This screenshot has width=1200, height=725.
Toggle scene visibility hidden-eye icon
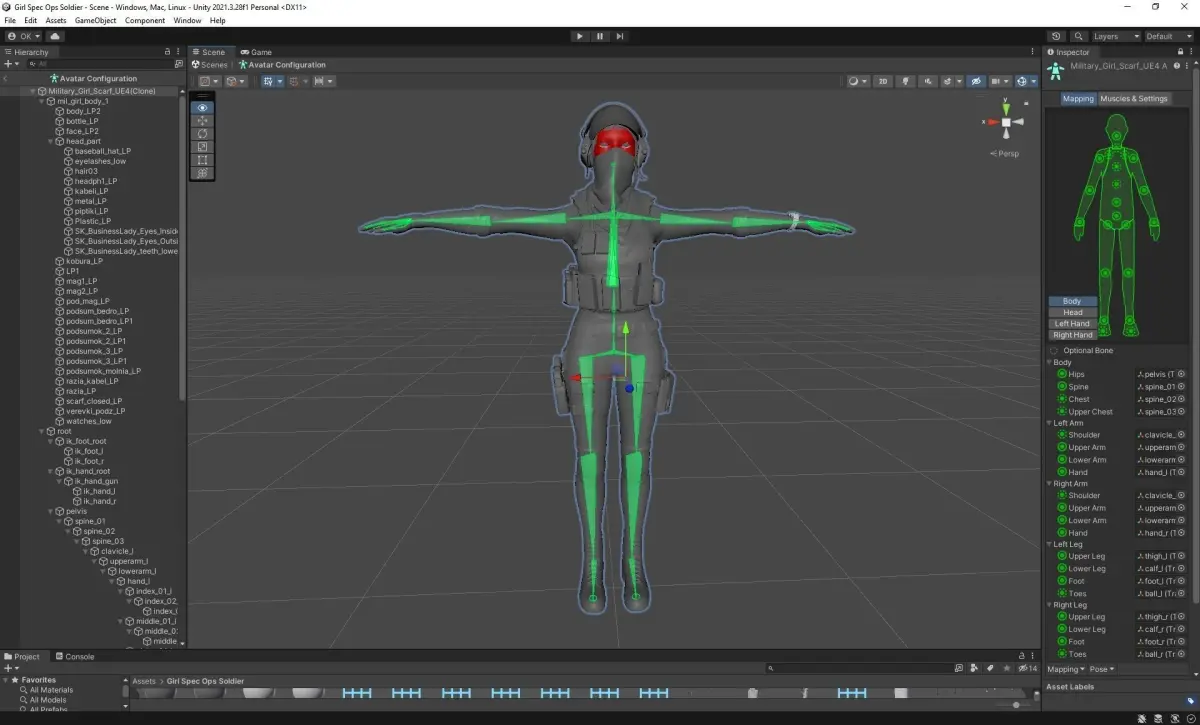coord(975,81)
